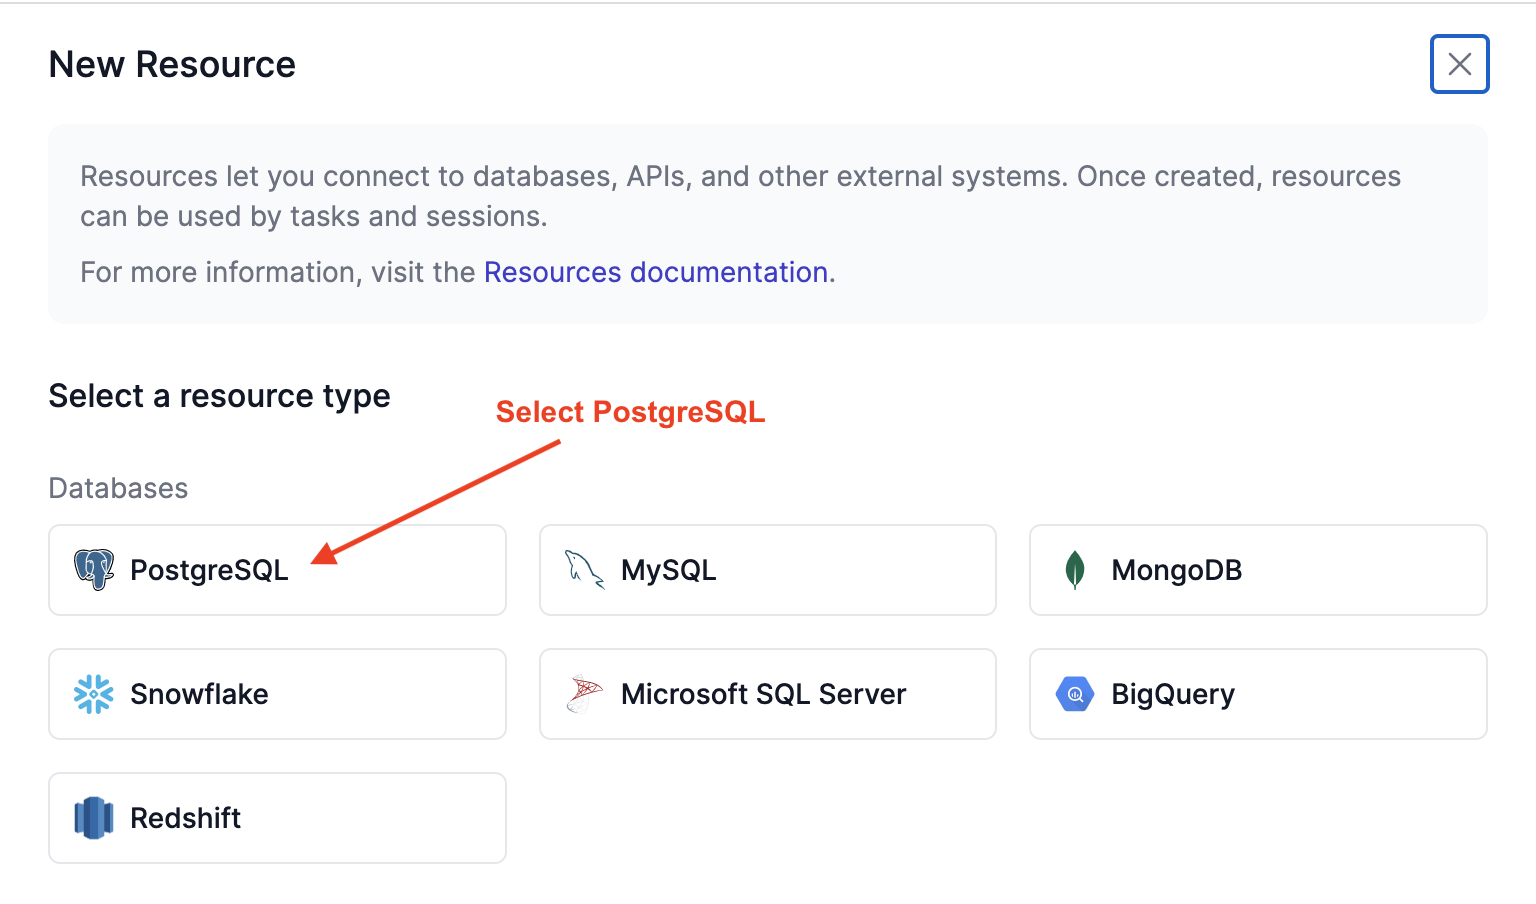Select the Snowflake resource label
The image size is (1536, 904).
point(199,694)
